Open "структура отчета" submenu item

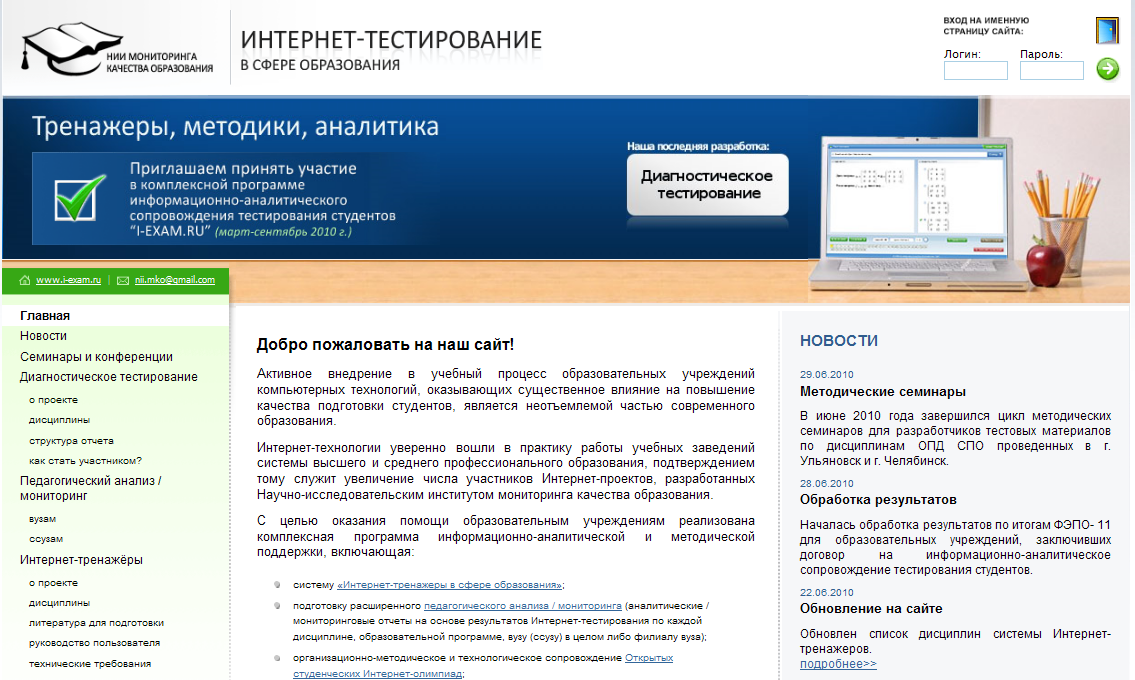click(71, 441)
